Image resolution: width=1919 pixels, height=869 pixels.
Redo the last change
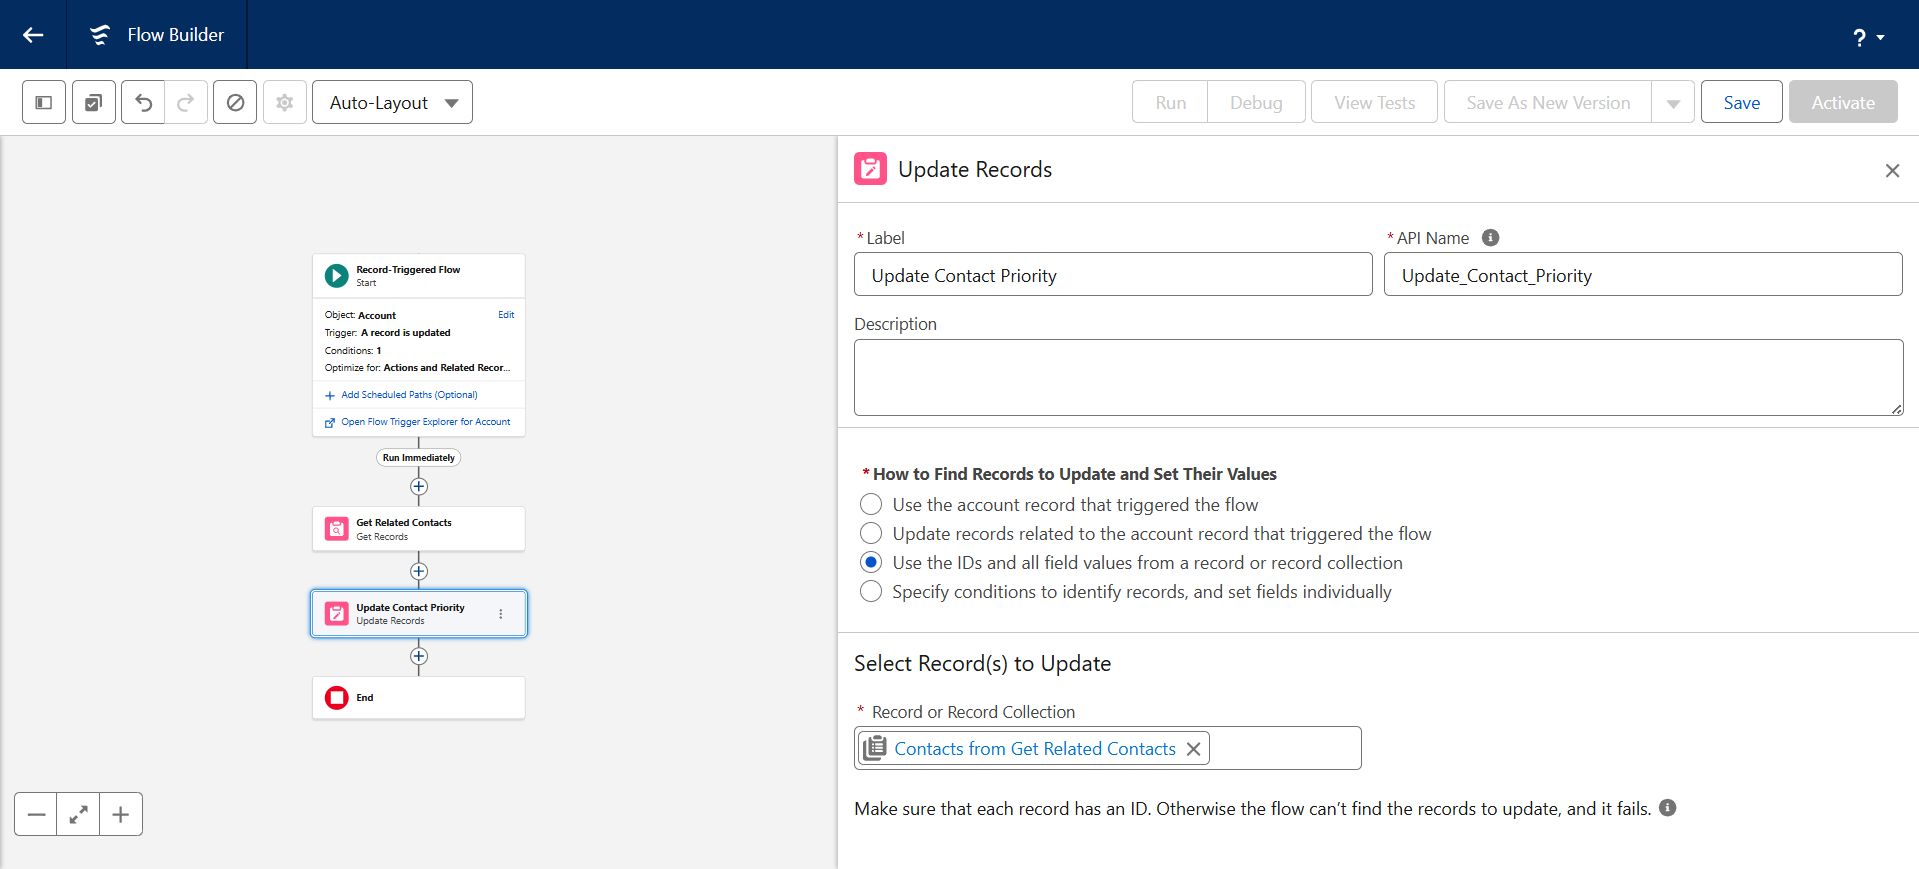click(186, 102)
